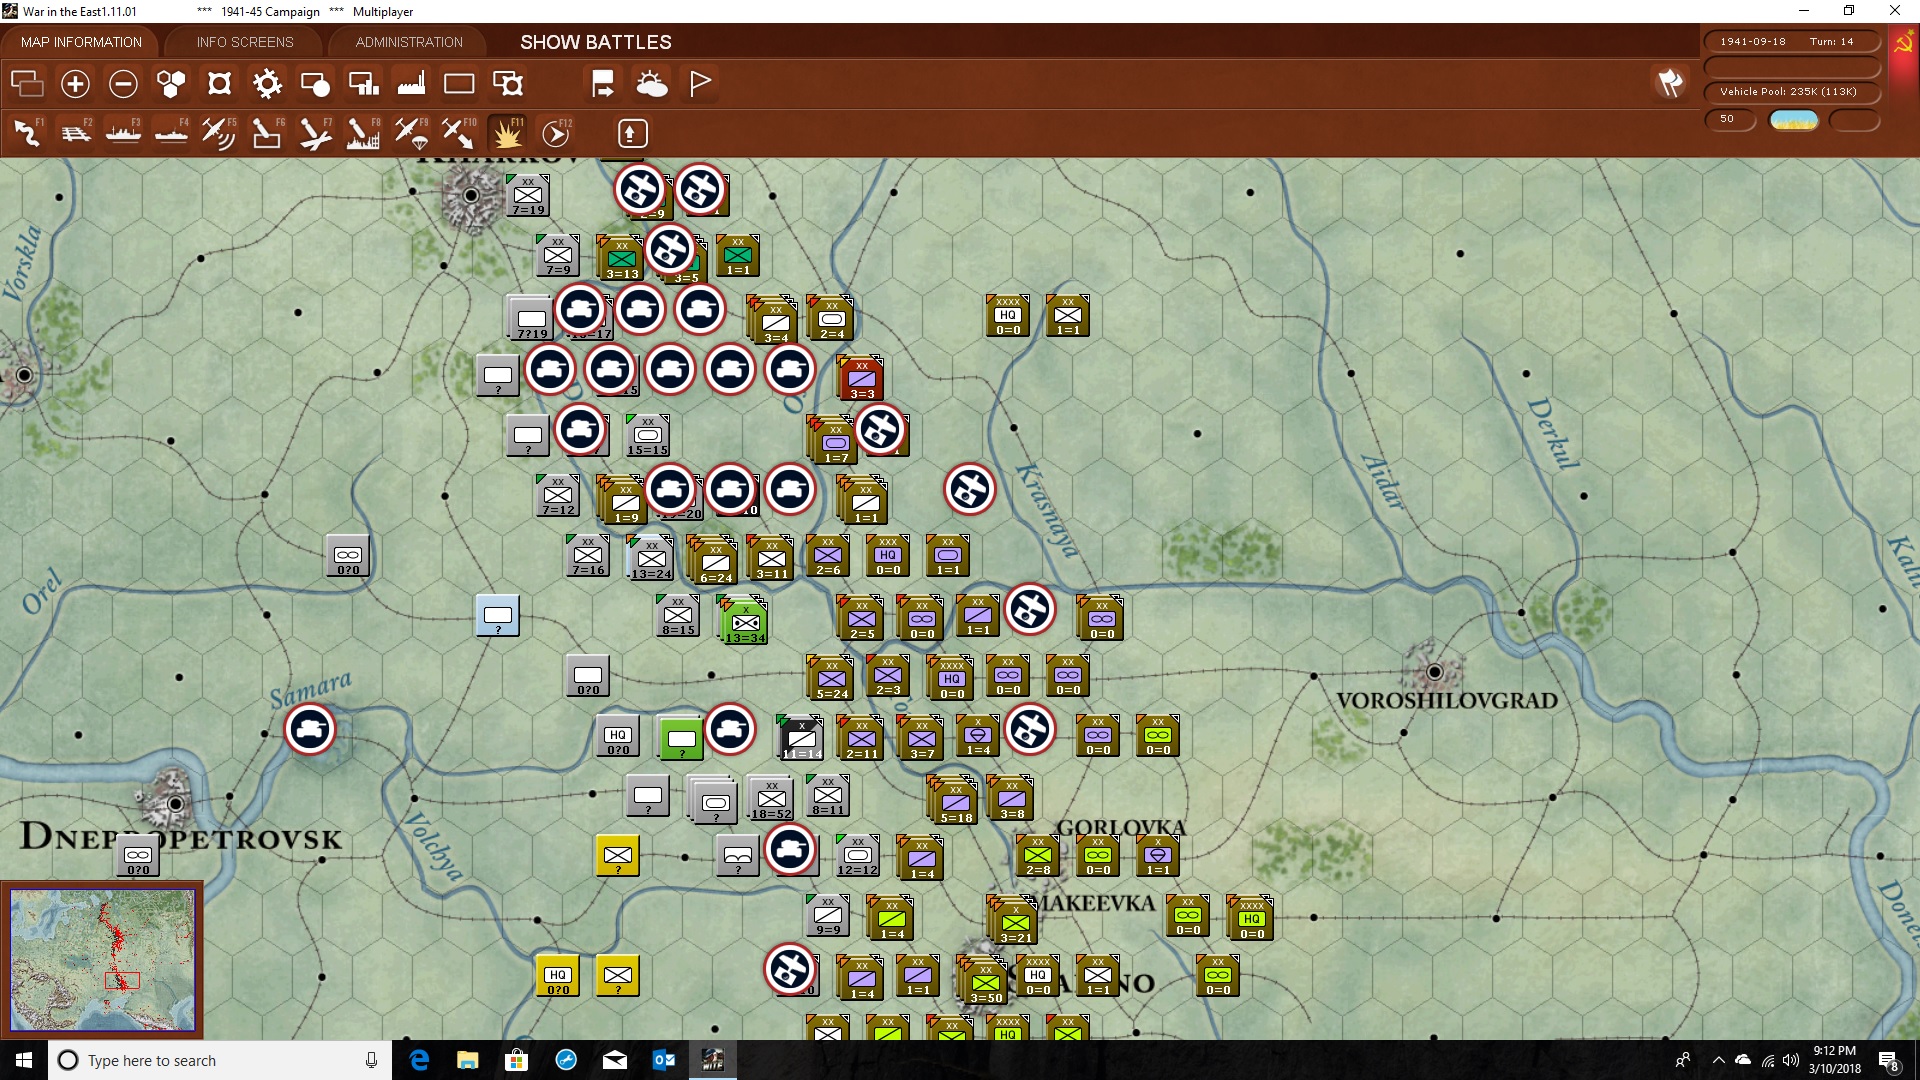Select the F8 bomb city mode icon
Viewport: 1920px width, 1080px height.
coord(363,132)
